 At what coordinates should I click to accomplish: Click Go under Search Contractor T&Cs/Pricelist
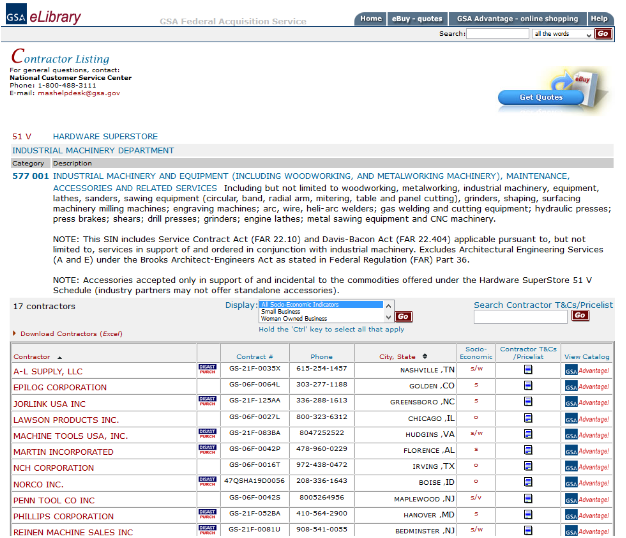click(x=580, y=315)
